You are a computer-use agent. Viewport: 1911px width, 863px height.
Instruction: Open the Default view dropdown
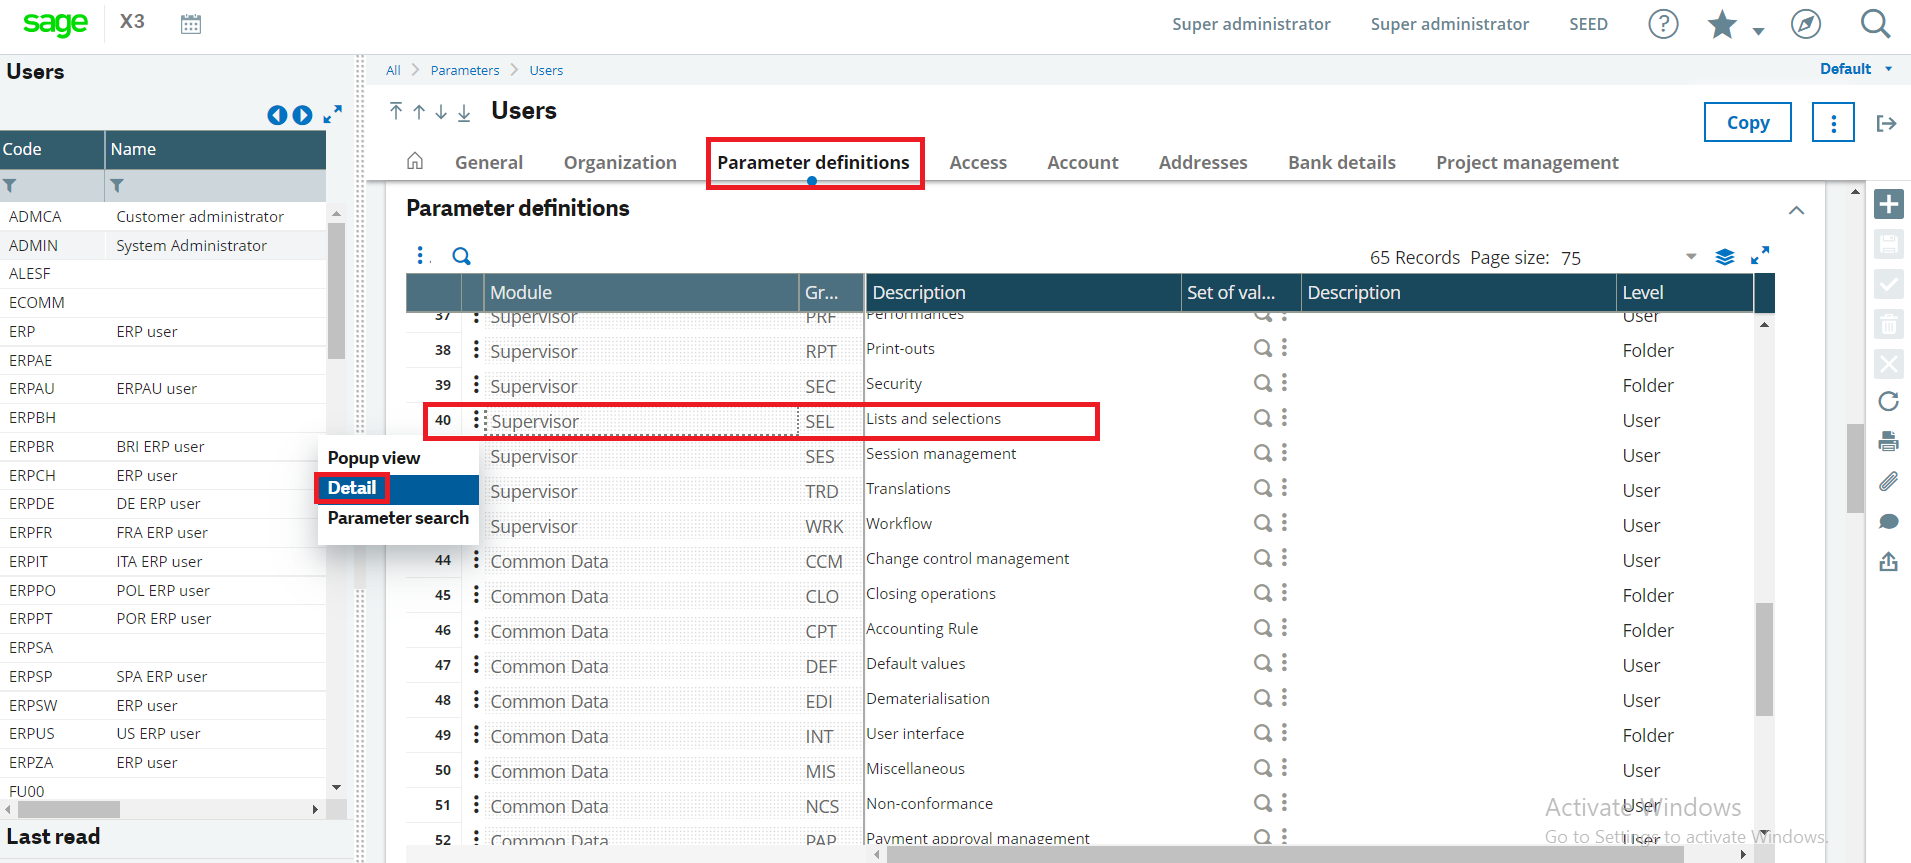coord(1856,69)
